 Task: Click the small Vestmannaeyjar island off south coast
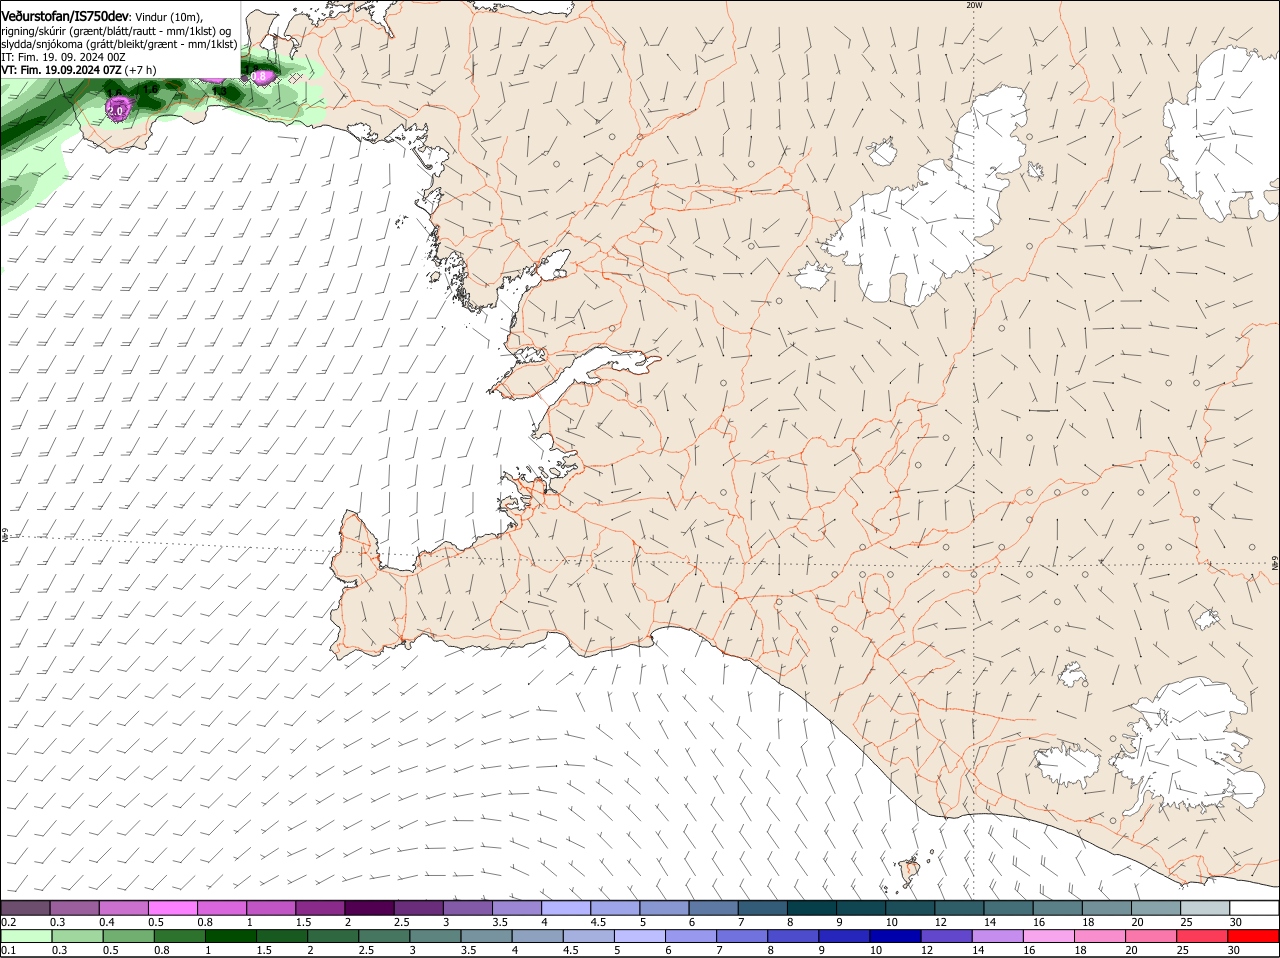[909, 871]
